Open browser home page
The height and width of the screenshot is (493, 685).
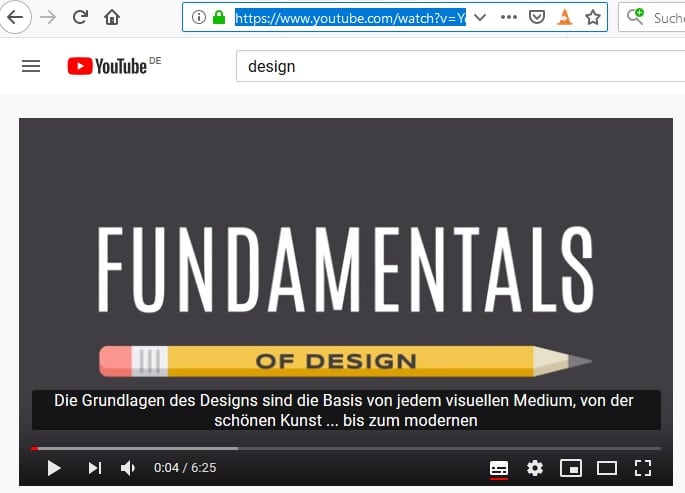pos(112,17)
